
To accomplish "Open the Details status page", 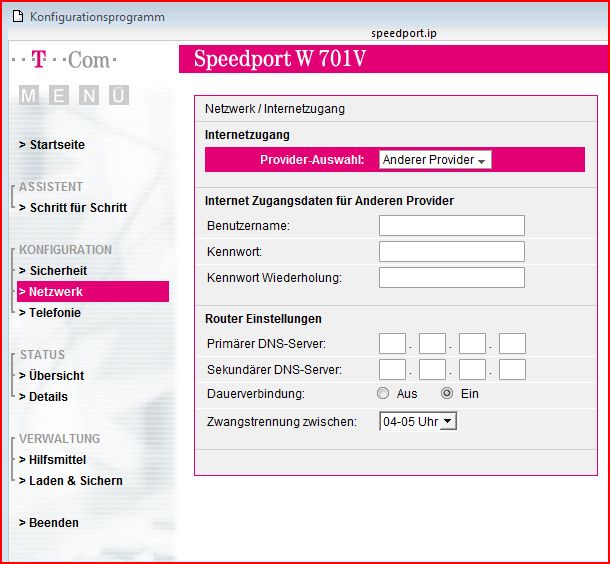I will pos(43,397).
